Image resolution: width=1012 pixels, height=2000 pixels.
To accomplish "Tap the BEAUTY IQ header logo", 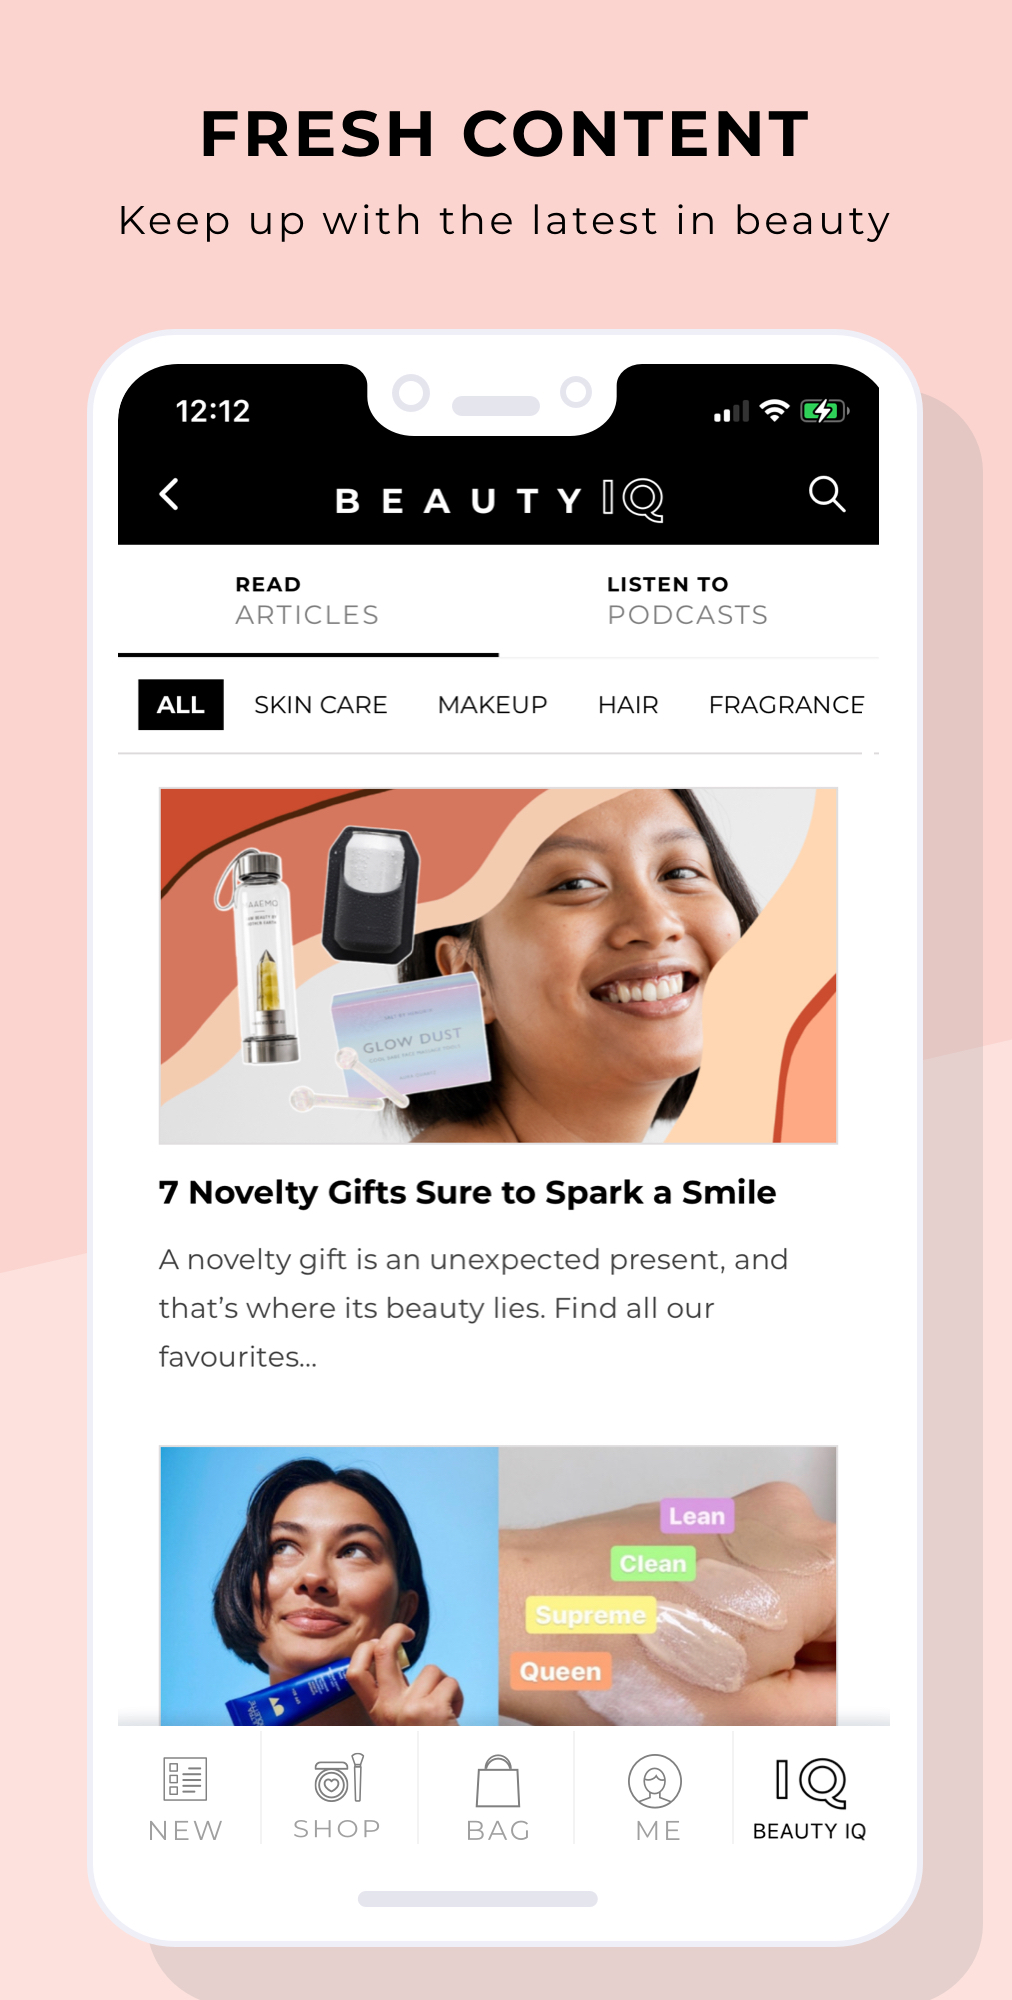I will [499, 499].
